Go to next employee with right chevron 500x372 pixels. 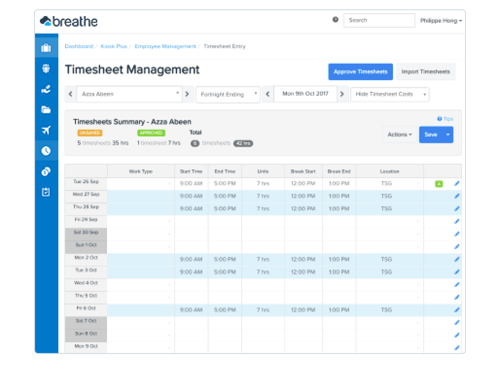(187, 94)
